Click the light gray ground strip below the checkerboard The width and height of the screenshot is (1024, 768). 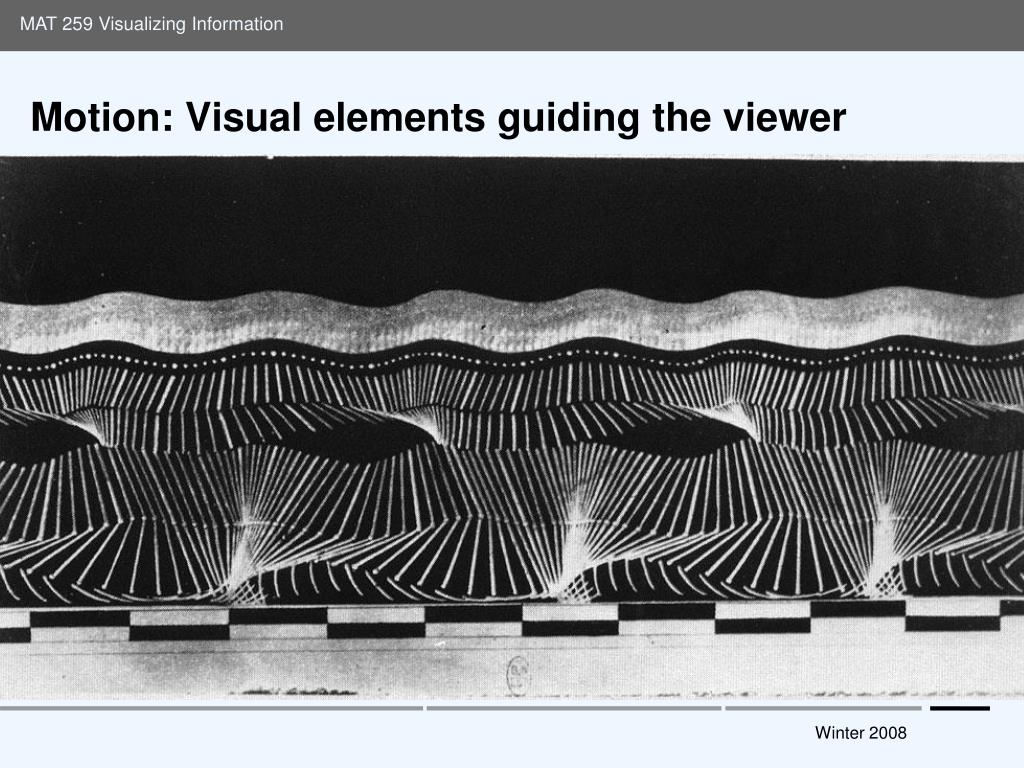coord(512,669)
